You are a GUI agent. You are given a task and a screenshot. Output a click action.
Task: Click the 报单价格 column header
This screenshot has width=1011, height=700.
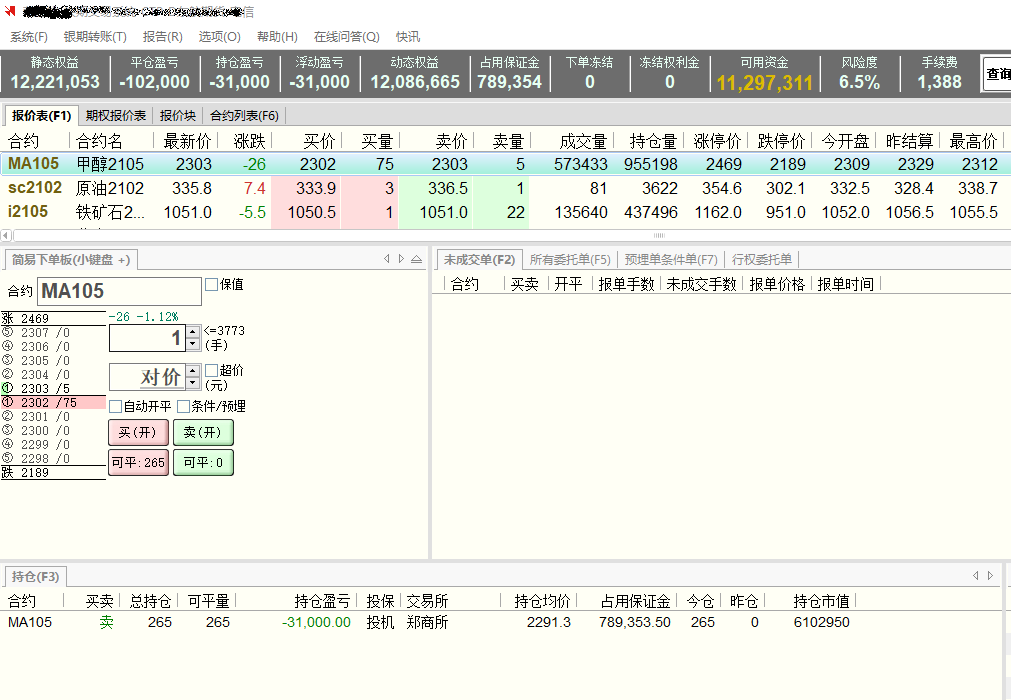coord(777,284)
